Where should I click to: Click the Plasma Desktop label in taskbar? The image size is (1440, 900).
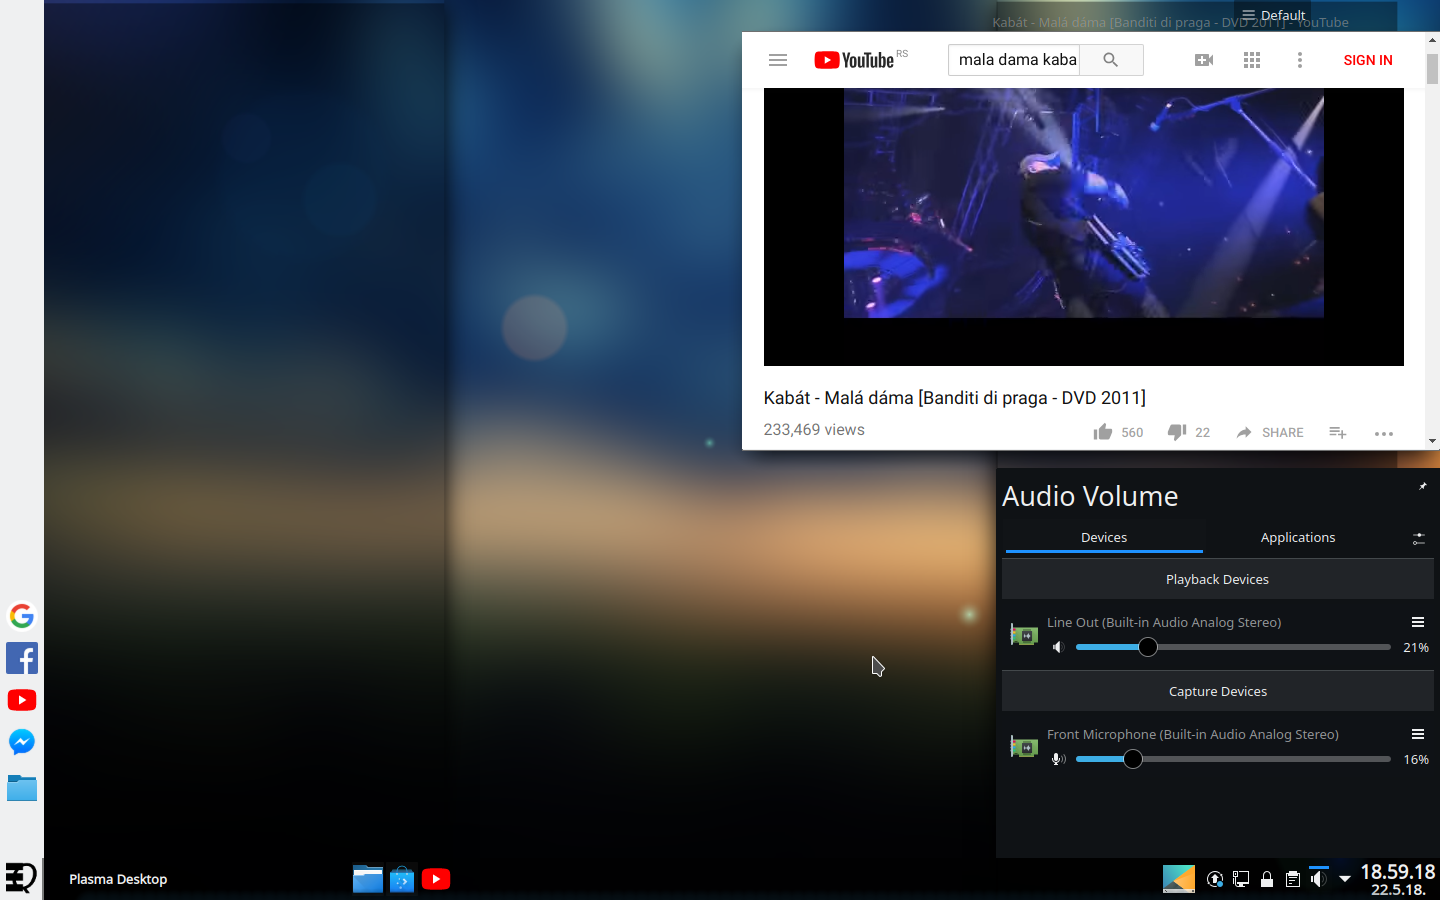[x=118, y=879]
